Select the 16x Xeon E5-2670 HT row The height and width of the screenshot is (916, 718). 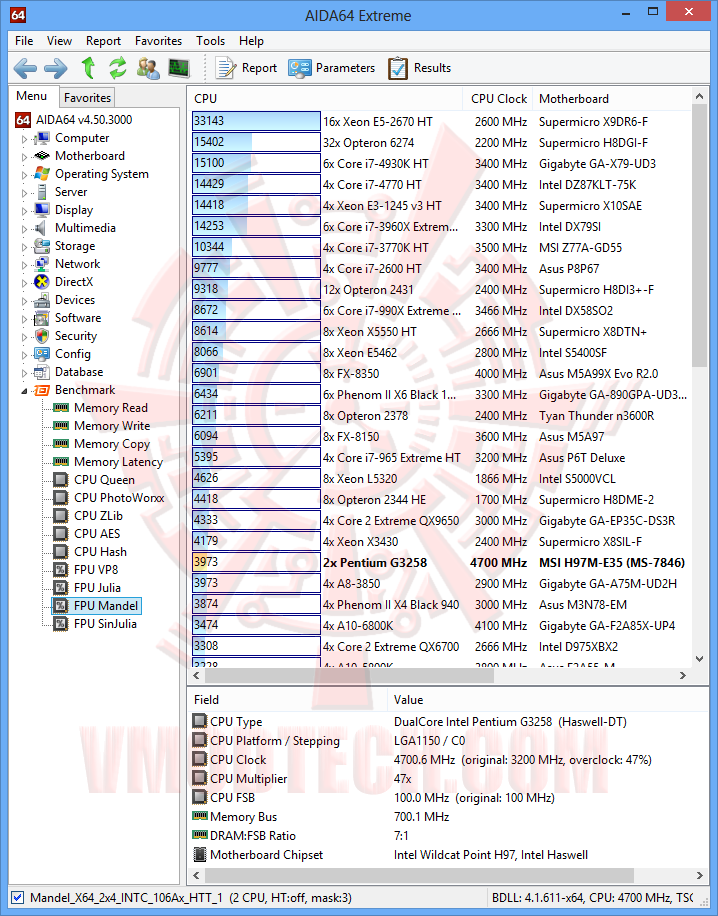441,122
